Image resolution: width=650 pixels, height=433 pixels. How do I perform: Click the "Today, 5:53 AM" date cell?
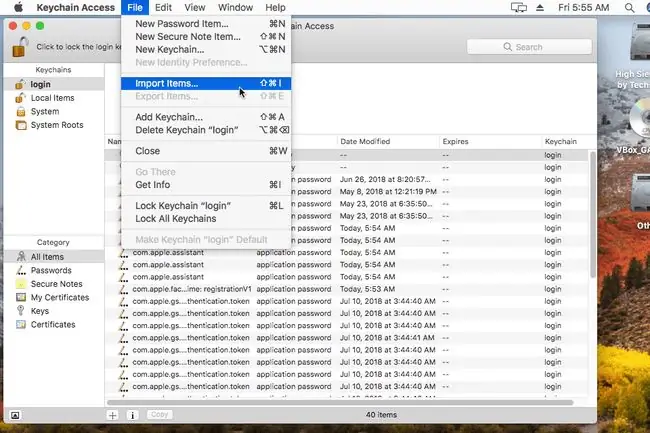[x=367, y=289]
